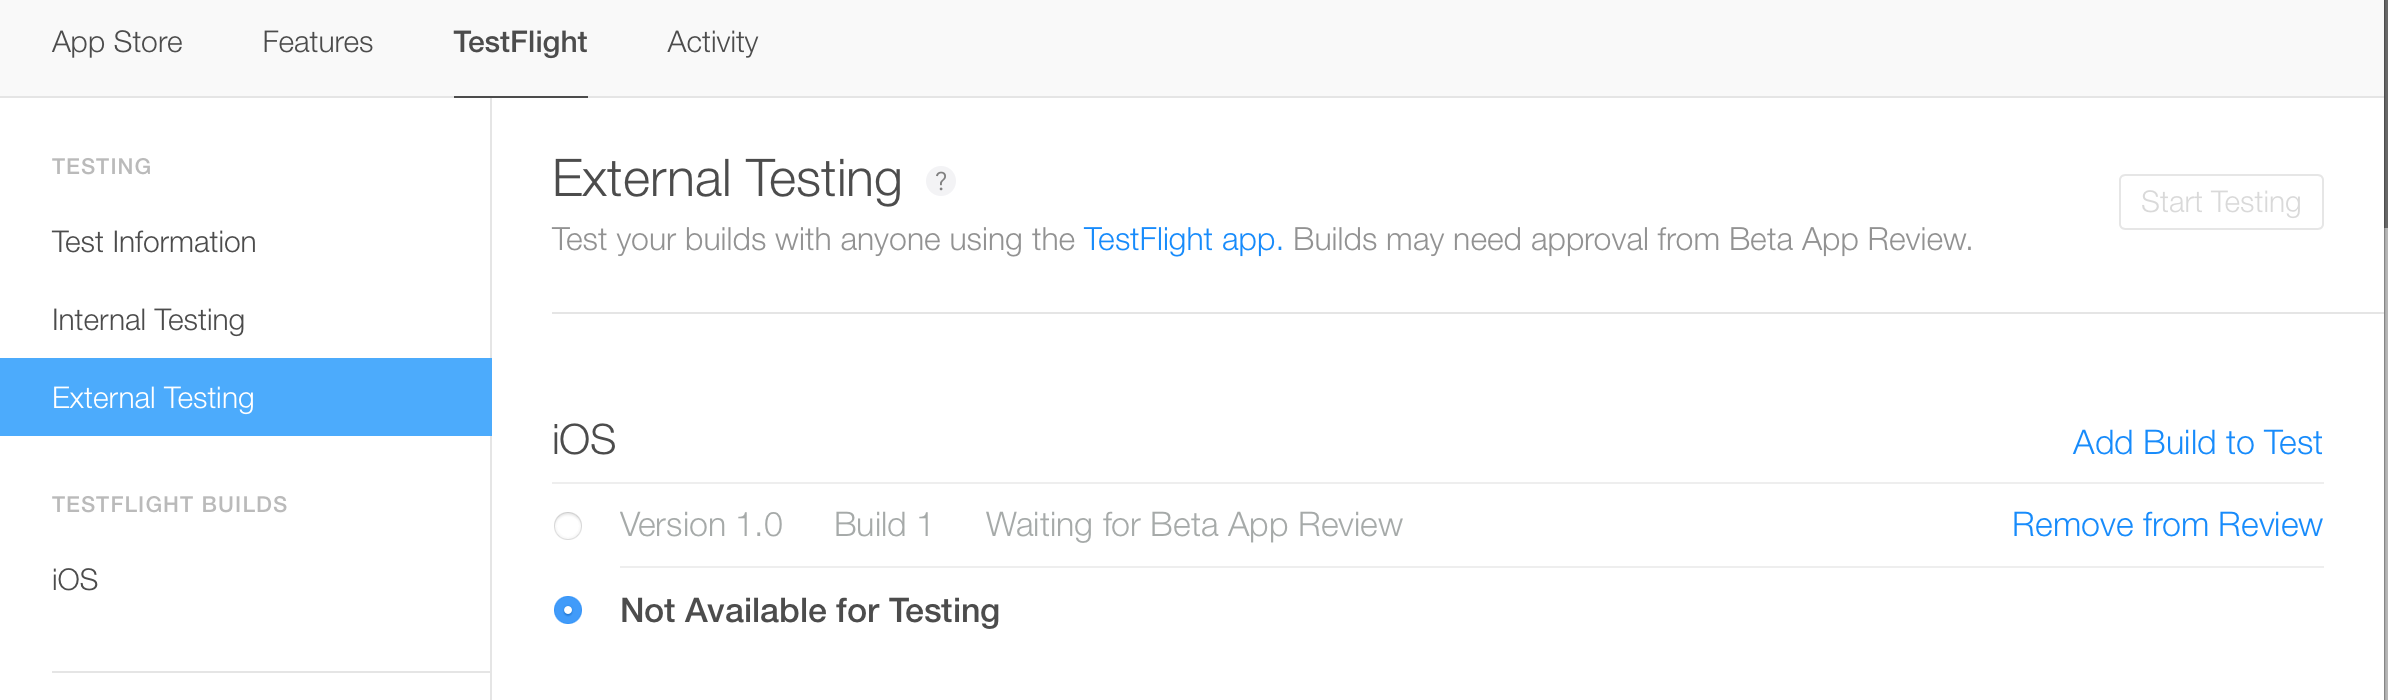
Task: Select the Version 1.0 Build 1 radio button
Action: (x=568, y=526)
